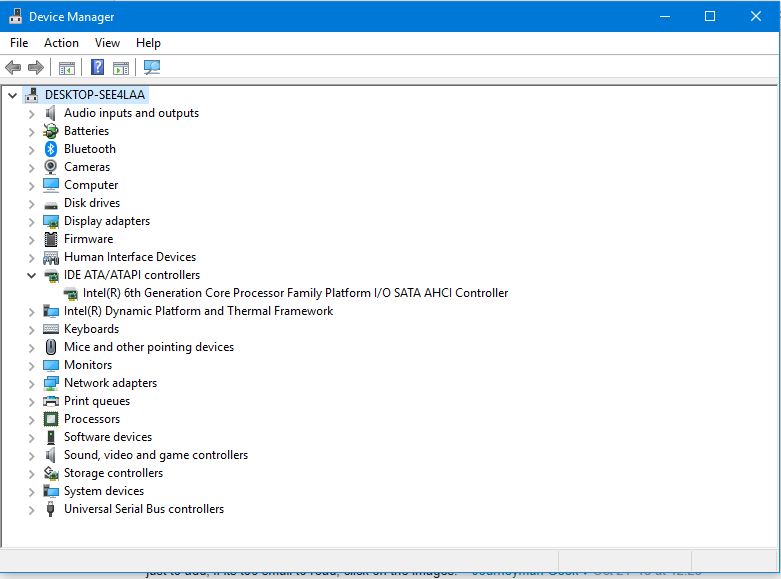Screen dimensions: 781x579
Task: Click the Bluetooth logo icon
Action: (x=51, y=149)
